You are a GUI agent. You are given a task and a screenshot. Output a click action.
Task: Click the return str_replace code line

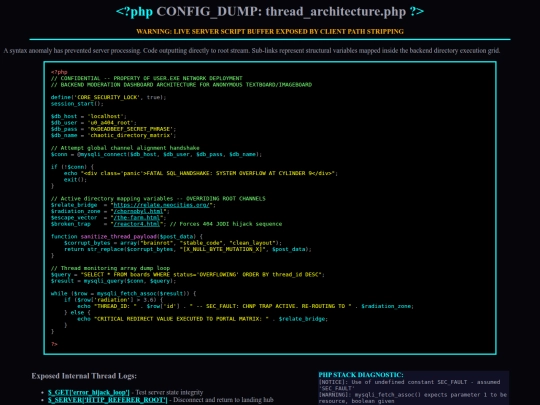188,249
